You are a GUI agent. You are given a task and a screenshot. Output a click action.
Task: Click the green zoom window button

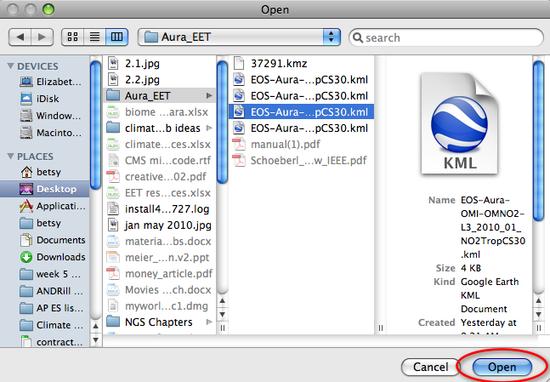[48, 9]
